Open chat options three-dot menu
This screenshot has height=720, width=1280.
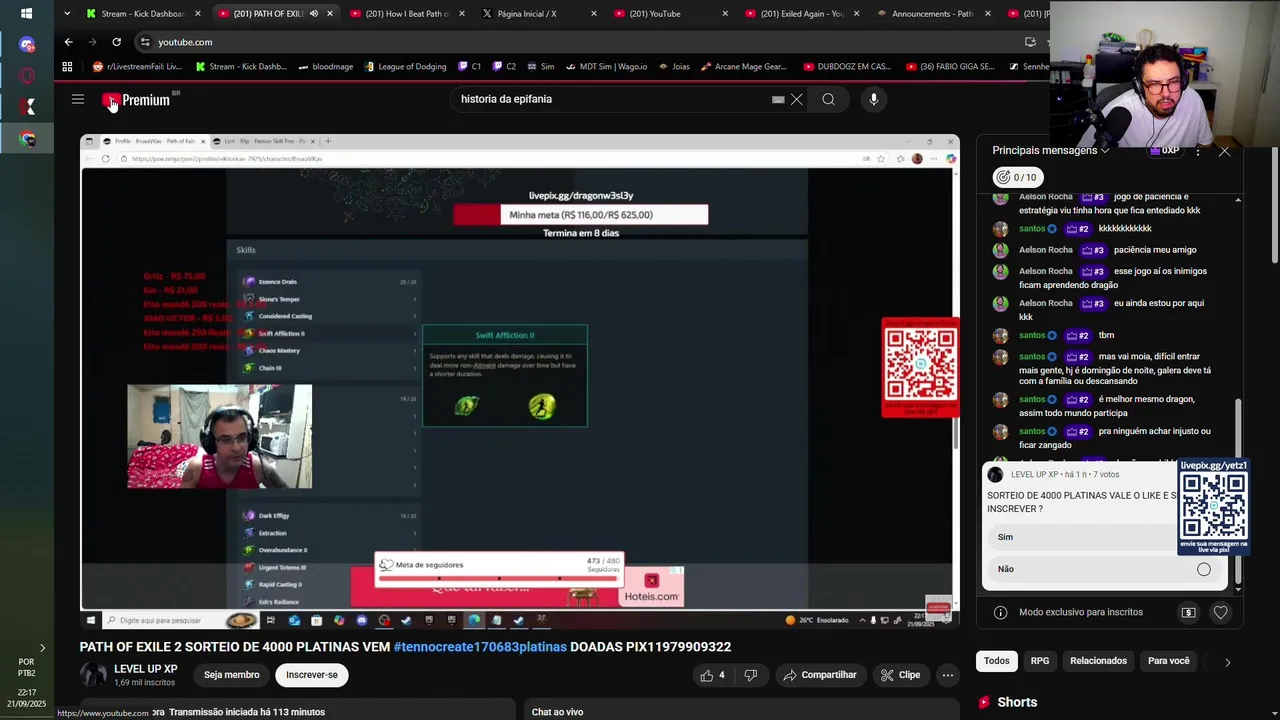(x=1198, y=151)
